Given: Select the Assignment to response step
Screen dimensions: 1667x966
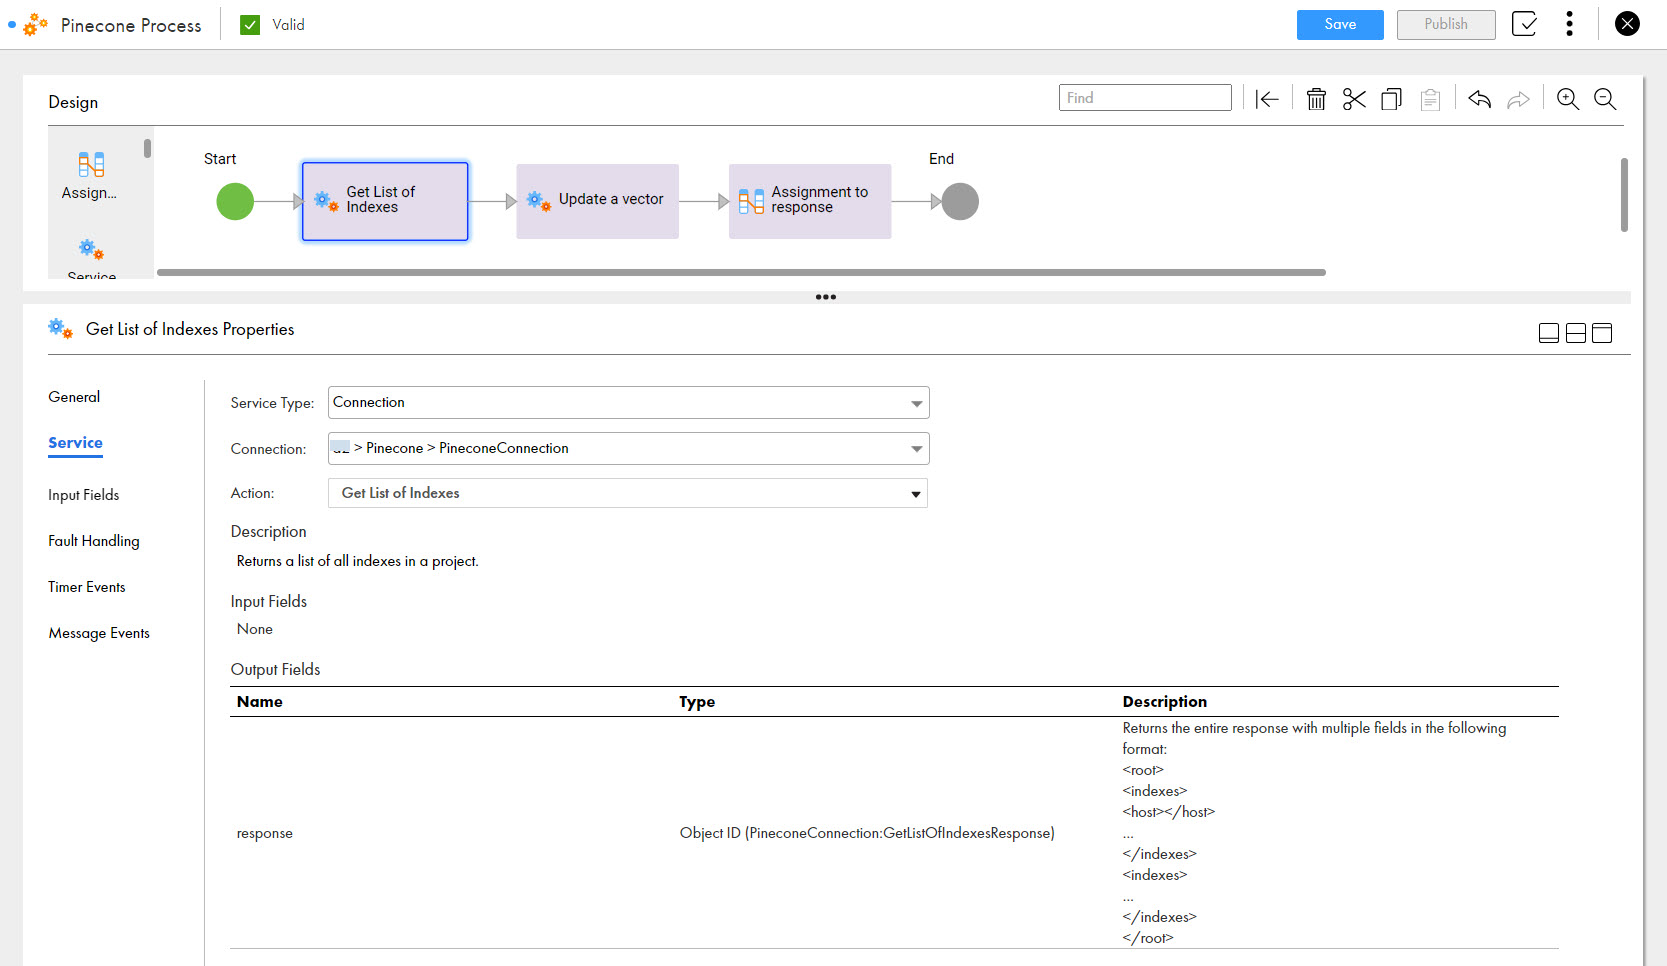Looking at the screenshot, I should (810, 201).
